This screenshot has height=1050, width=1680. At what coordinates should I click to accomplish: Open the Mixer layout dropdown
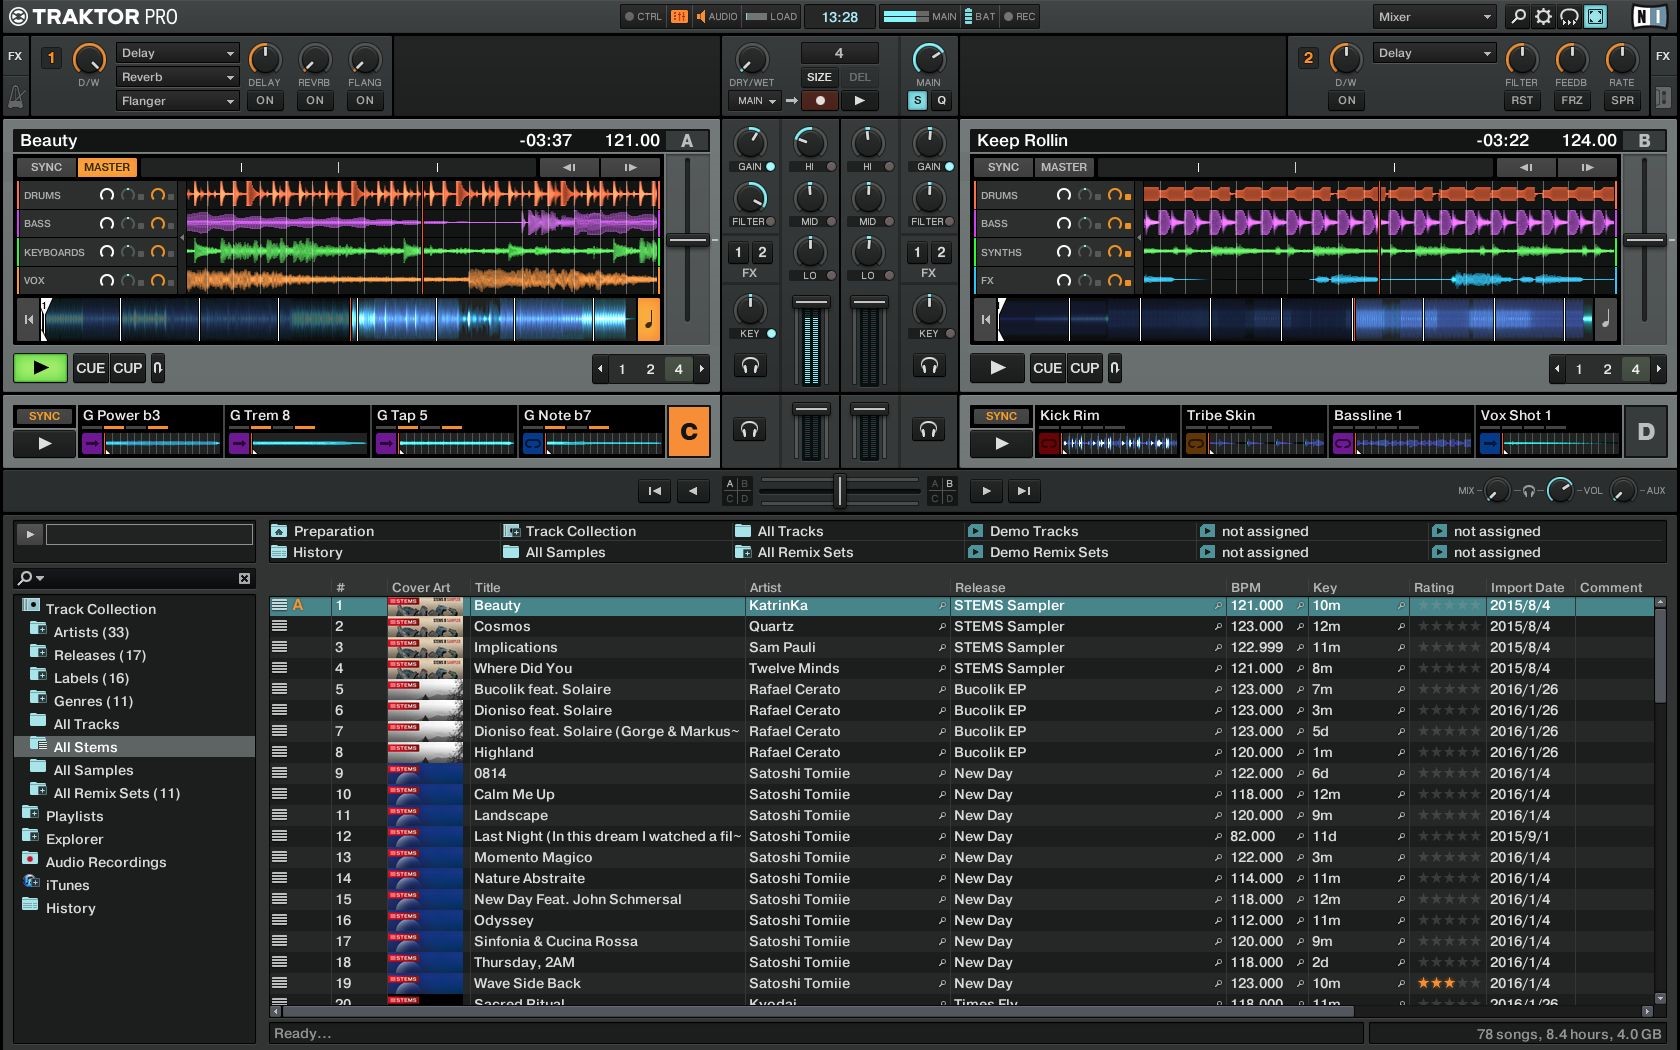1433,16
